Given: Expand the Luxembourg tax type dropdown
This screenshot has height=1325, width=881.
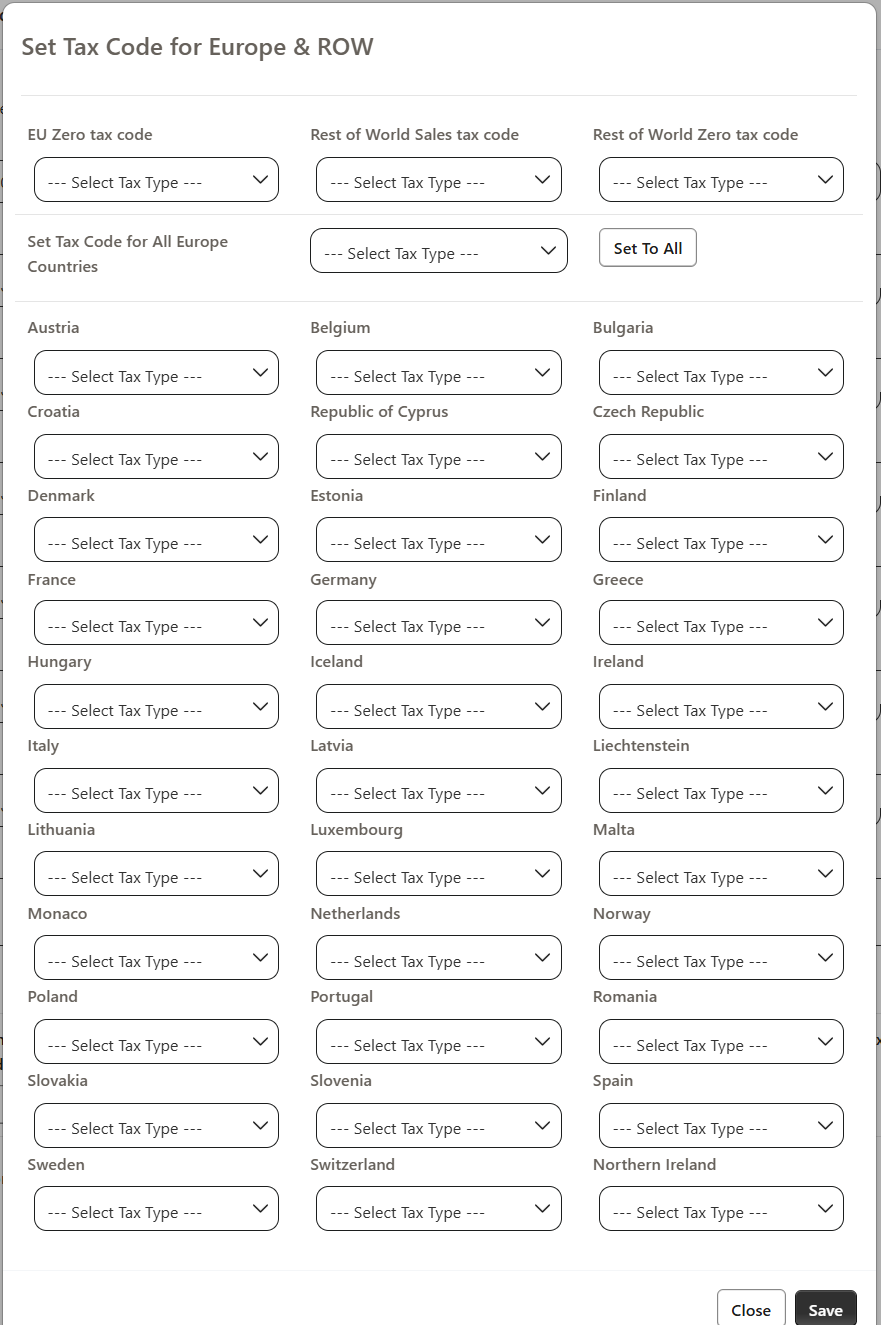Looking at the screenshot, I should [x=438, y=875].
